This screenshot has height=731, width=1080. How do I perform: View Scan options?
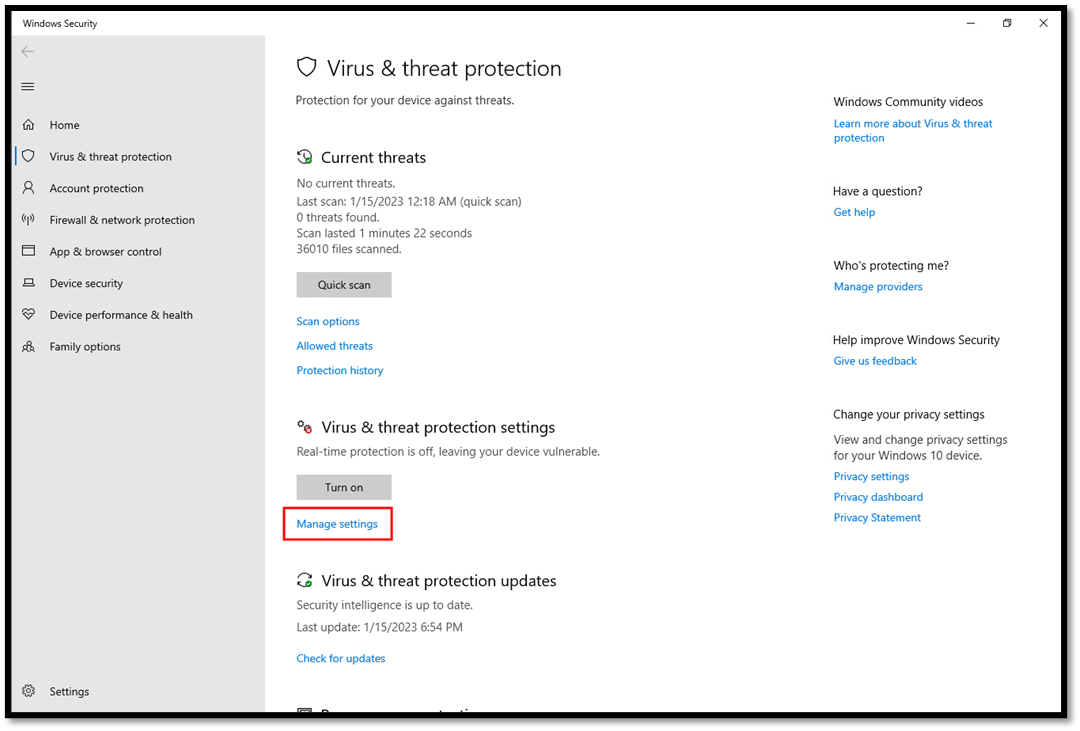click(328, 321)
